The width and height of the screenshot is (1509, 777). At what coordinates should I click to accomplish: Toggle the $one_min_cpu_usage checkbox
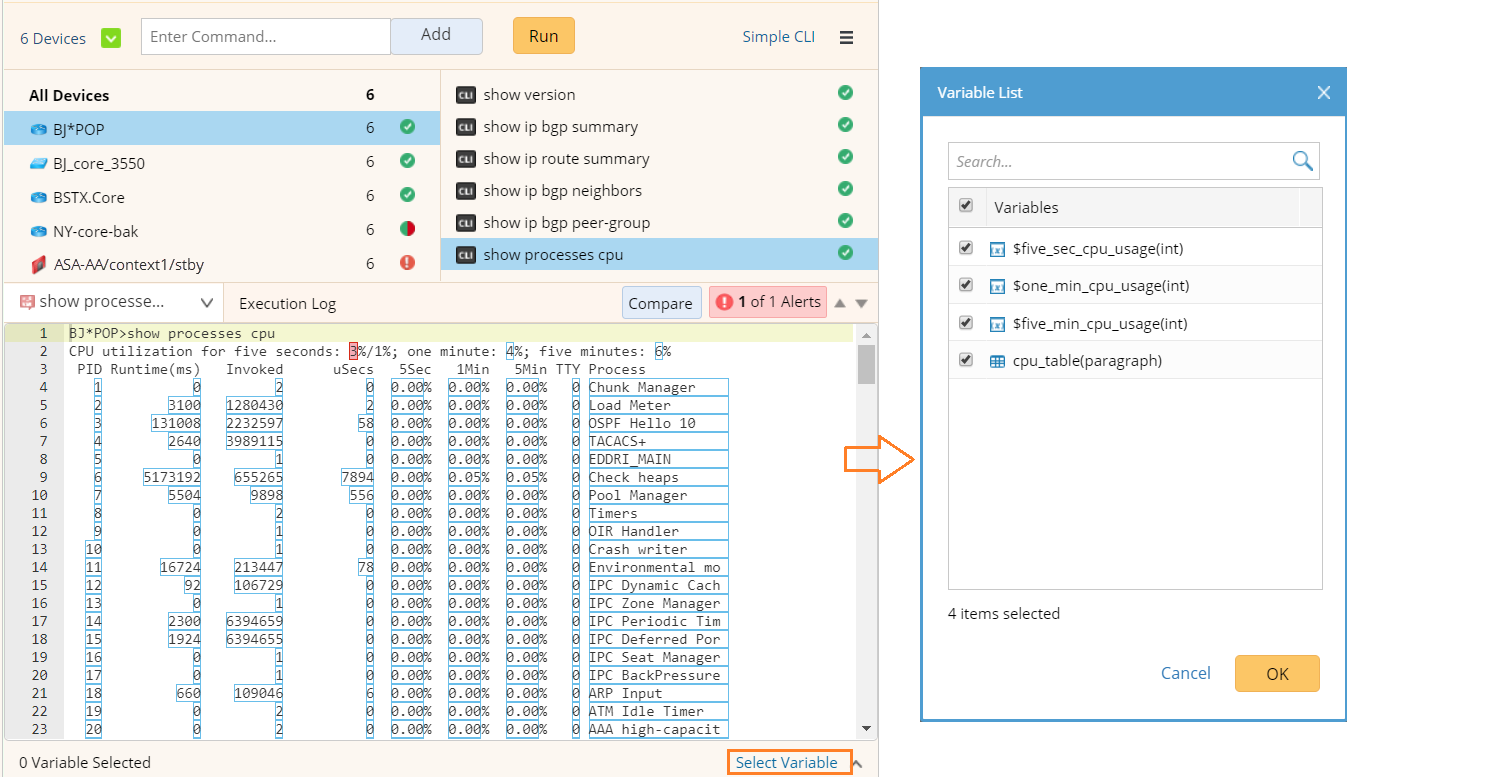(x=966, y=285)
